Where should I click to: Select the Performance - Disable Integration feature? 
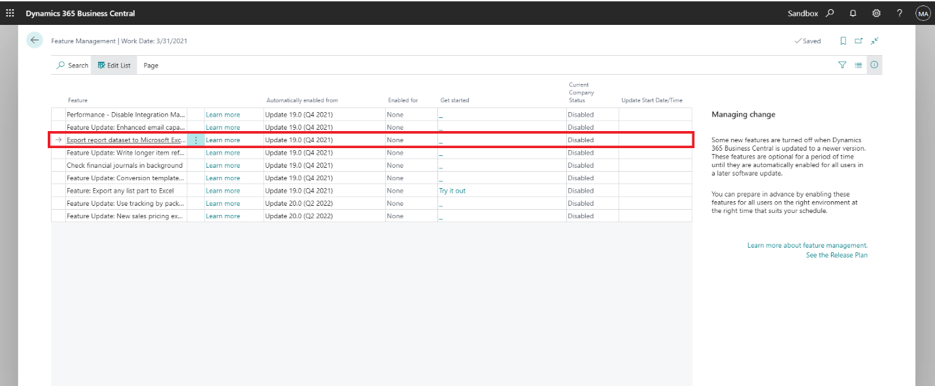click(x=126, y=115)
